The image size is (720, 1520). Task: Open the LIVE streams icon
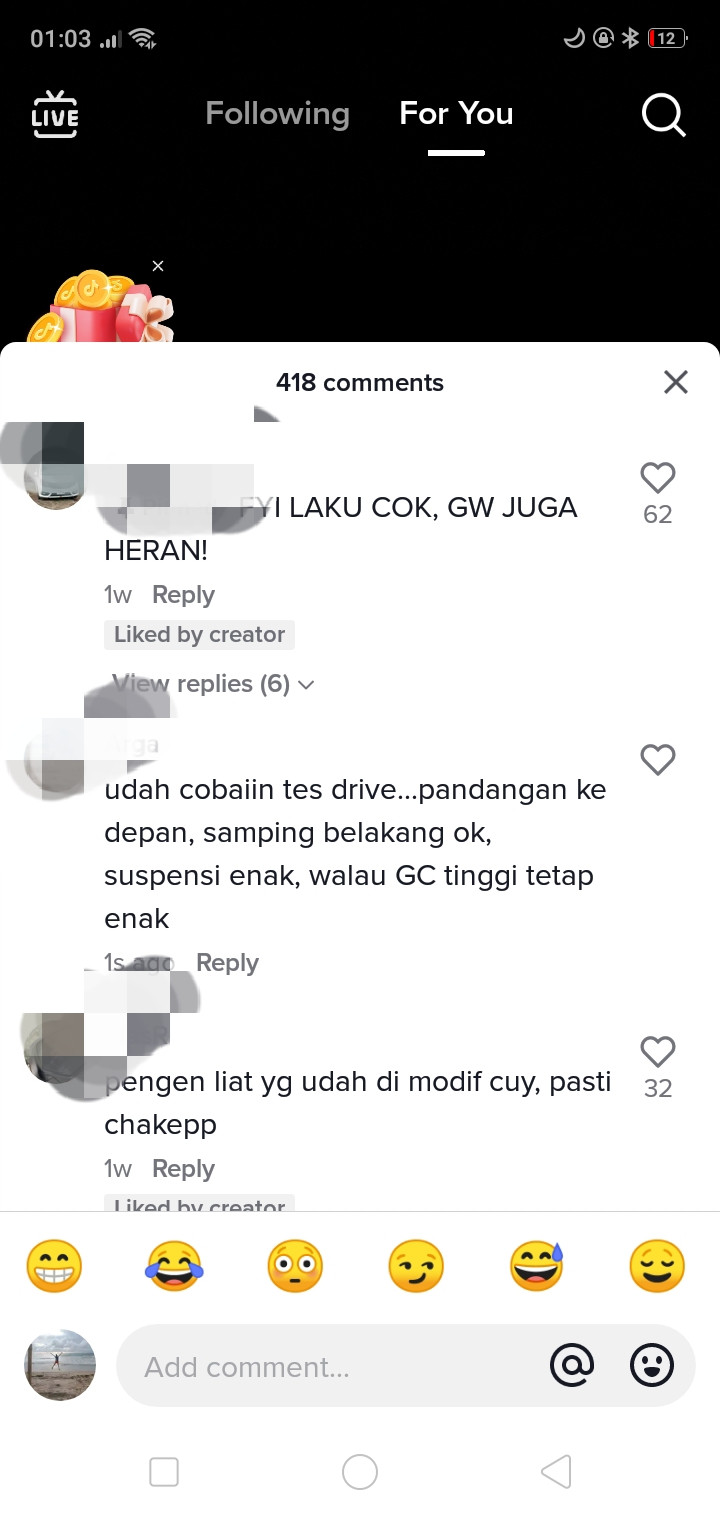click(x=55, y=114)
